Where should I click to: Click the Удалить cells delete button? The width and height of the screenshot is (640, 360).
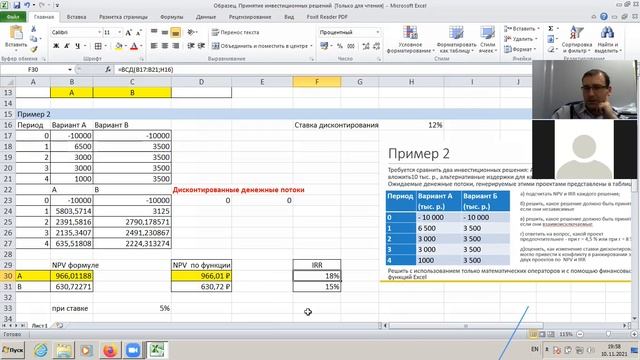[520, 39]
